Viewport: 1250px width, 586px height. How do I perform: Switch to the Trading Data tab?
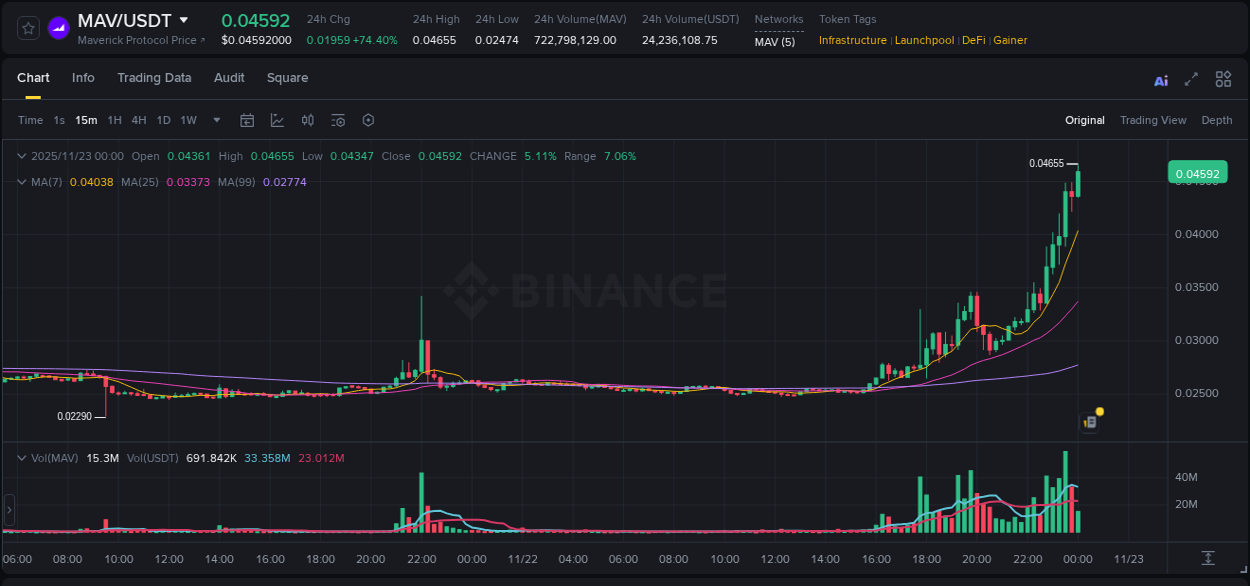[x=154, y=78]
